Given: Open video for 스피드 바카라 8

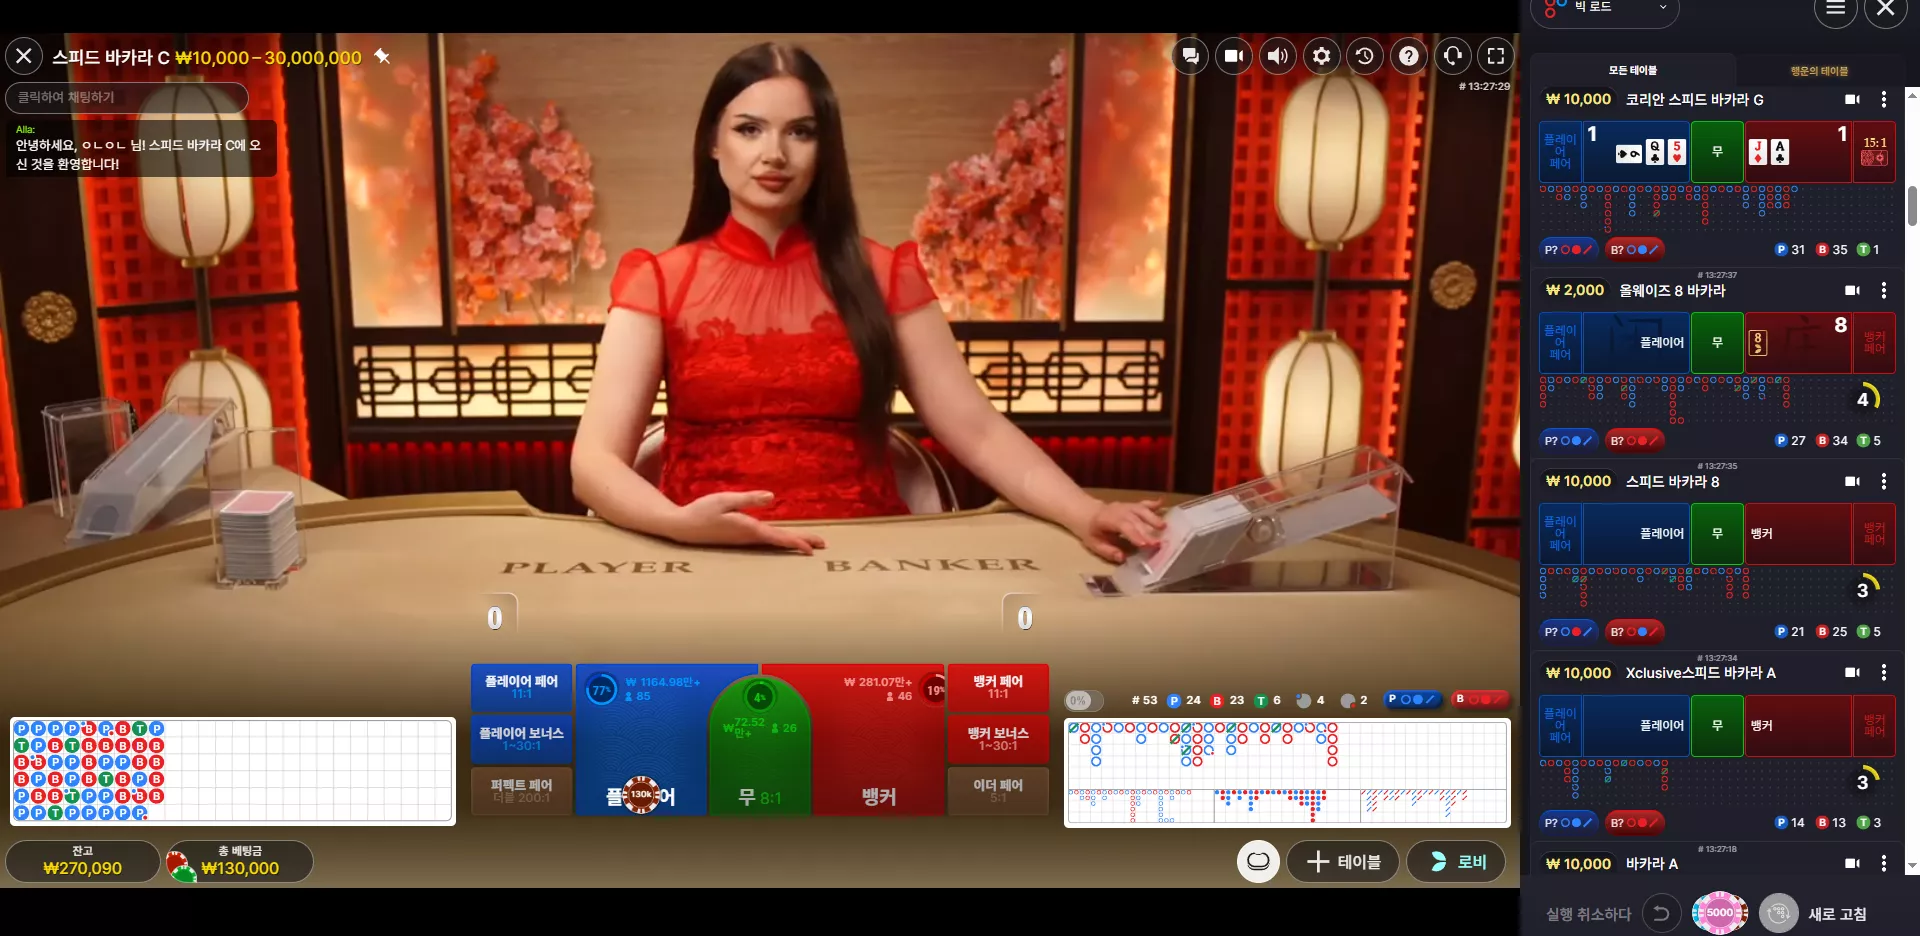Looking at the screenshot, I should coord(1852,481).
